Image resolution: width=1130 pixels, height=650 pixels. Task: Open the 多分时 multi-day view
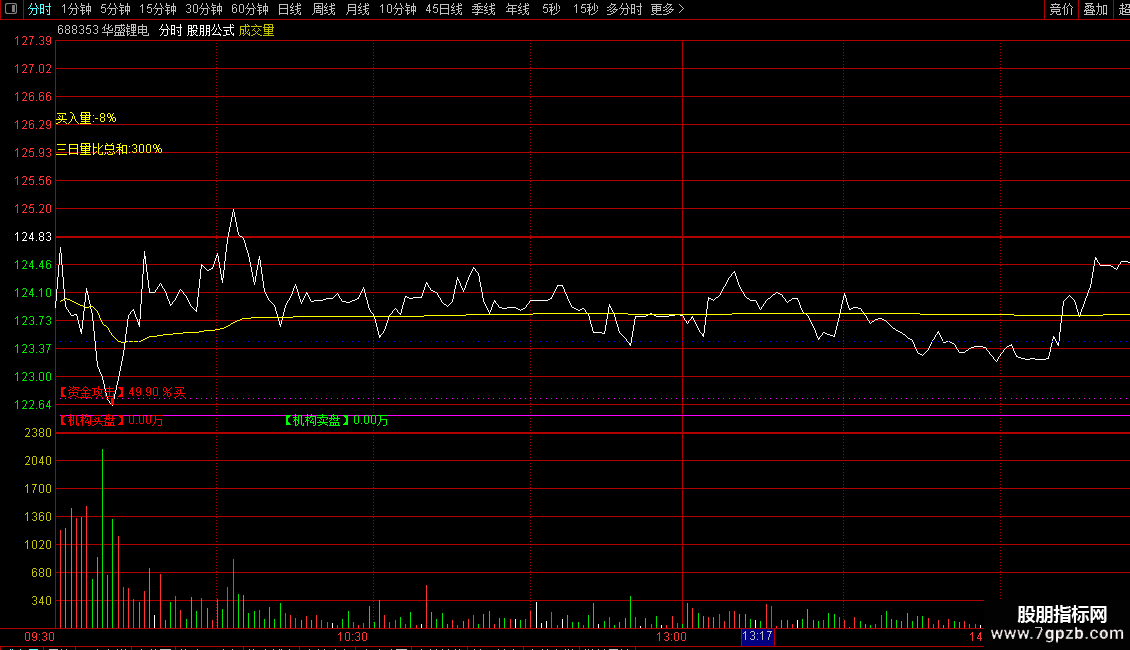(624, 9)
